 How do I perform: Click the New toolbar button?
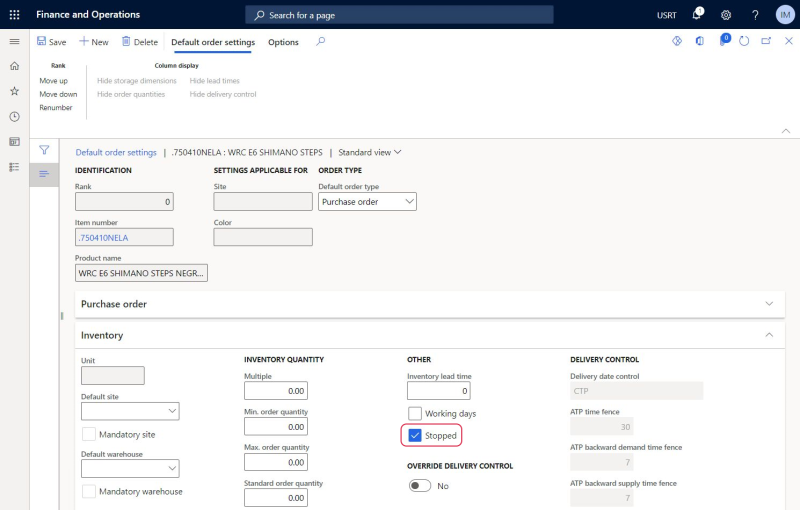(x=94, y=42)
